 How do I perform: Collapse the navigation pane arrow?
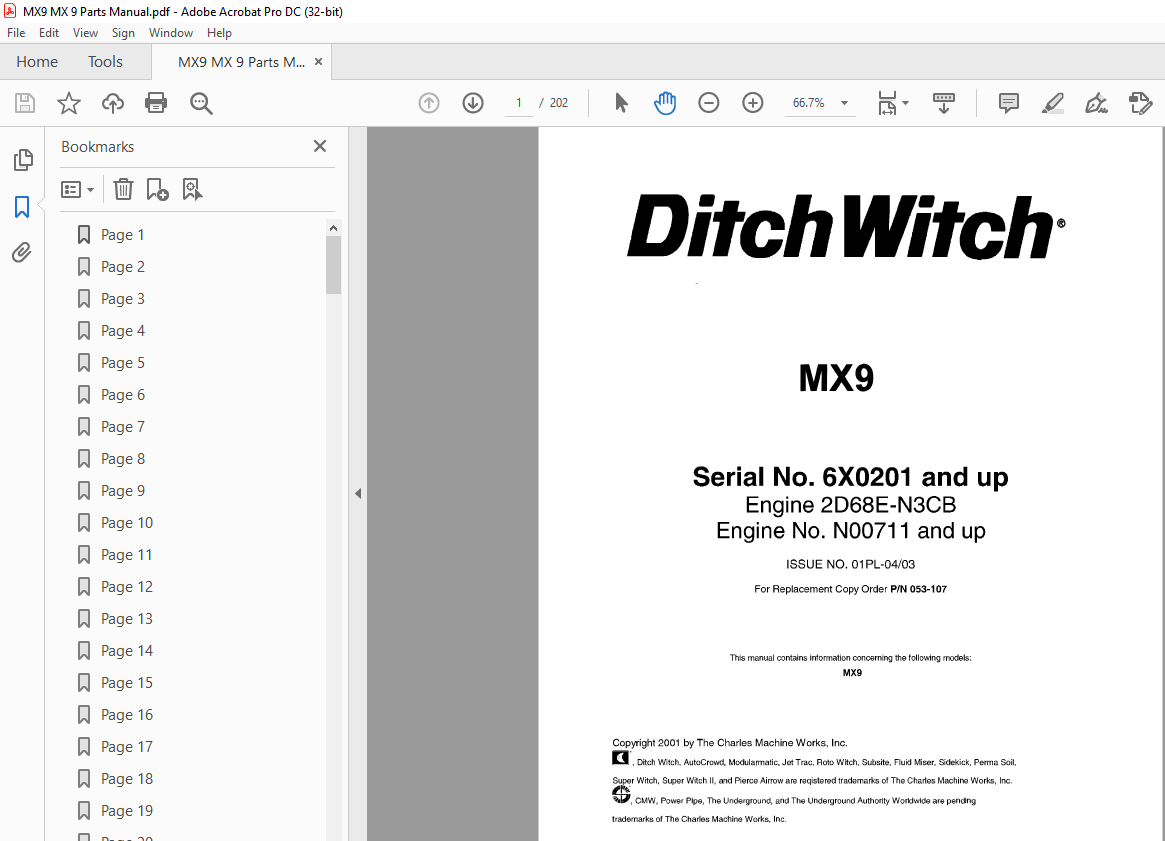pyautogui.click(x=358, y=493)
